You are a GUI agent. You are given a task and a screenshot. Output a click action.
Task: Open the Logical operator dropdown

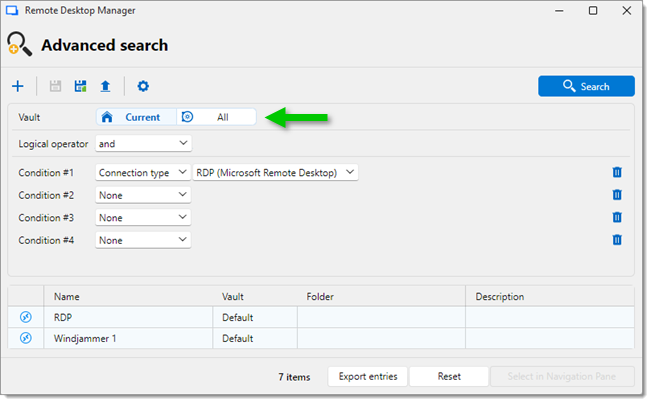[143, 144]
